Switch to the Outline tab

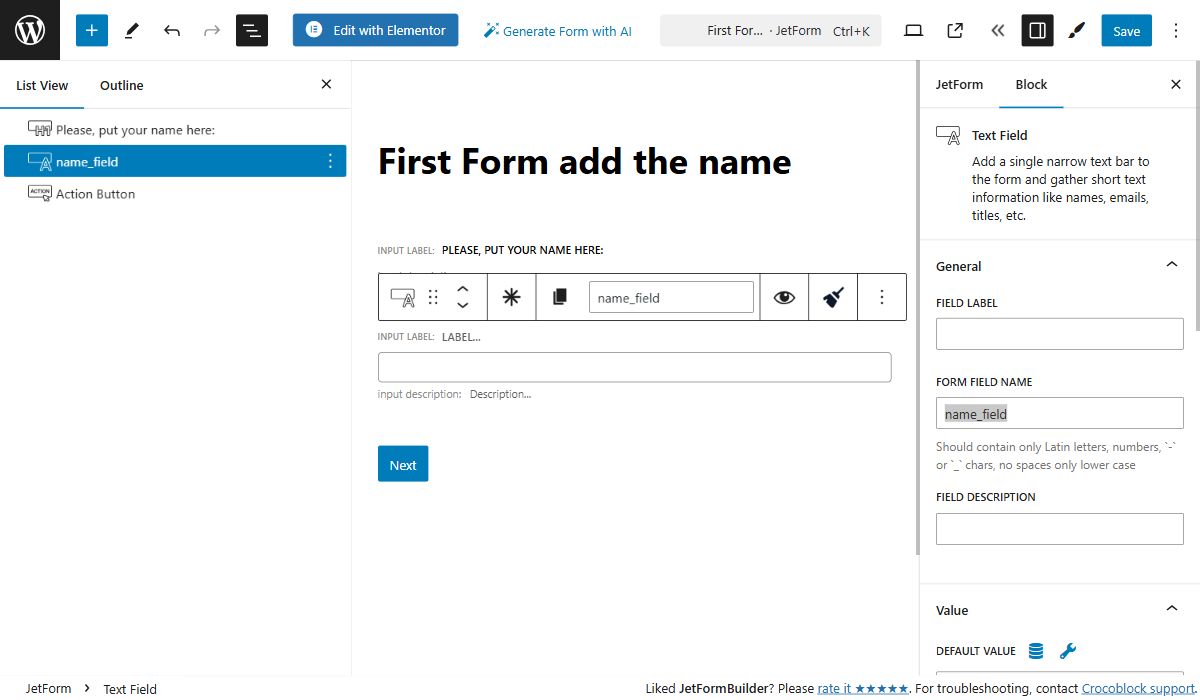click(121, 85)
